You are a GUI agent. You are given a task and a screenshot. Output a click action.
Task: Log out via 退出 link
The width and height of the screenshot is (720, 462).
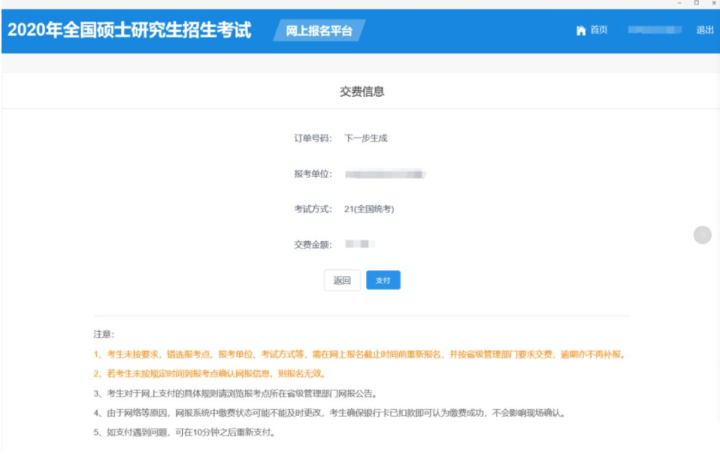click(705, 30)
